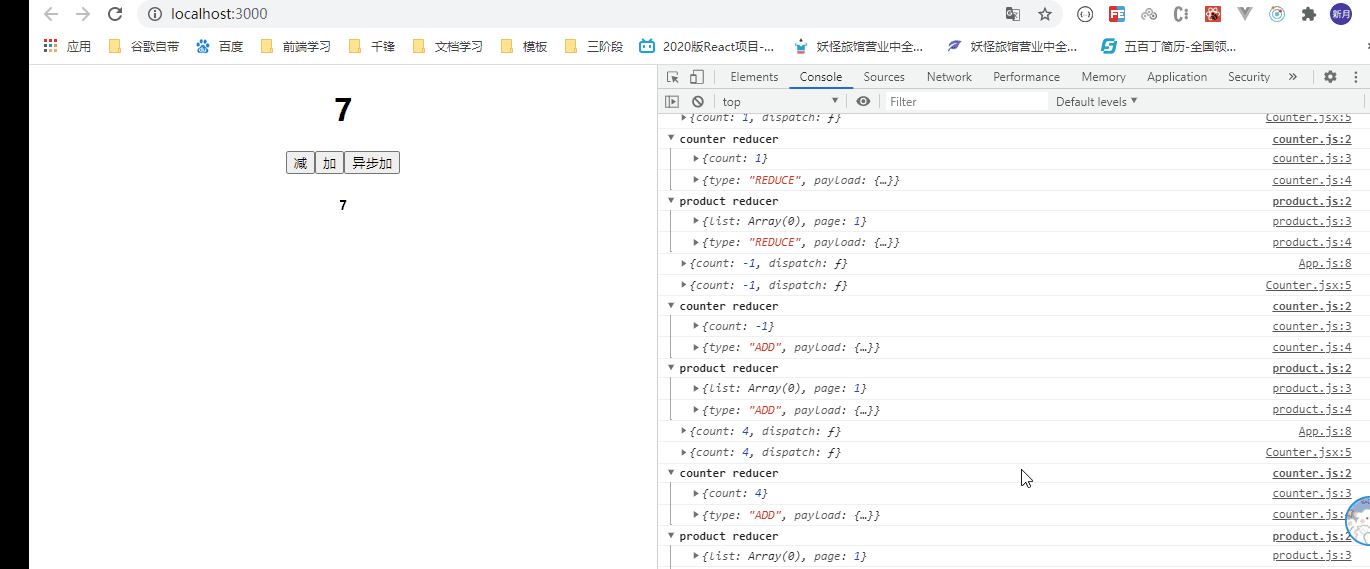This screenshot has width=1370, height=569.
Task: Click the browser forward arrow
Action: coord(83,14)
